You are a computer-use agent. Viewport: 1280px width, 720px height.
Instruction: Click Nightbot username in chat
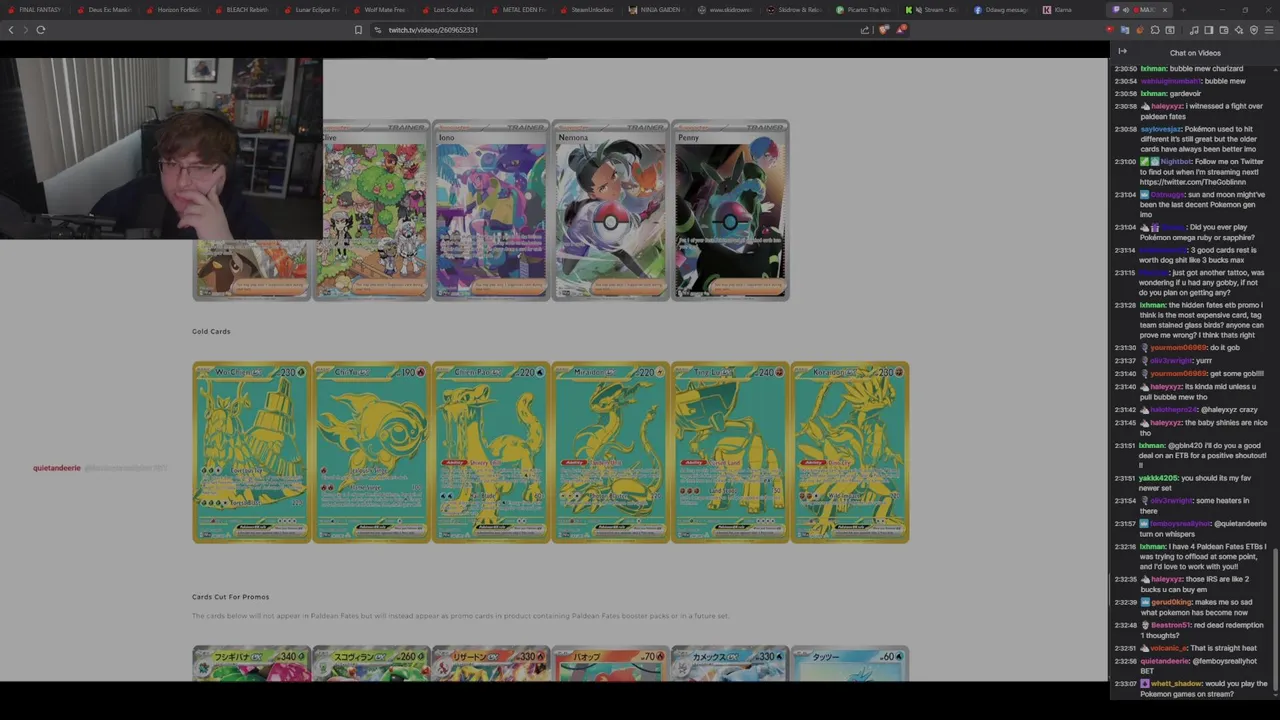[1176, 161]
